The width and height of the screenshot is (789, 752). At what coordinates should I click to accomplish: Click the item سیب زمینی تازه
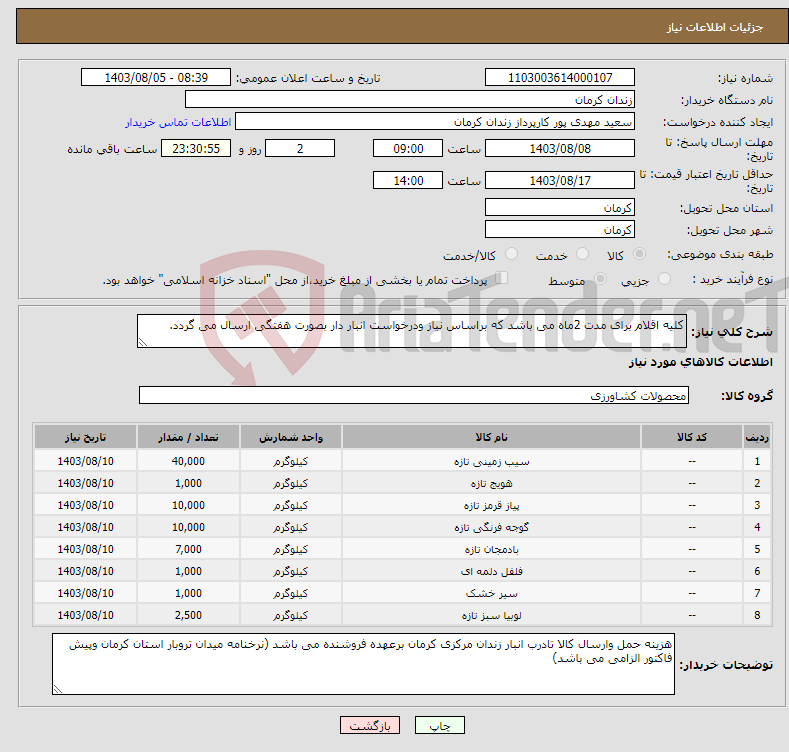[491, 462]
